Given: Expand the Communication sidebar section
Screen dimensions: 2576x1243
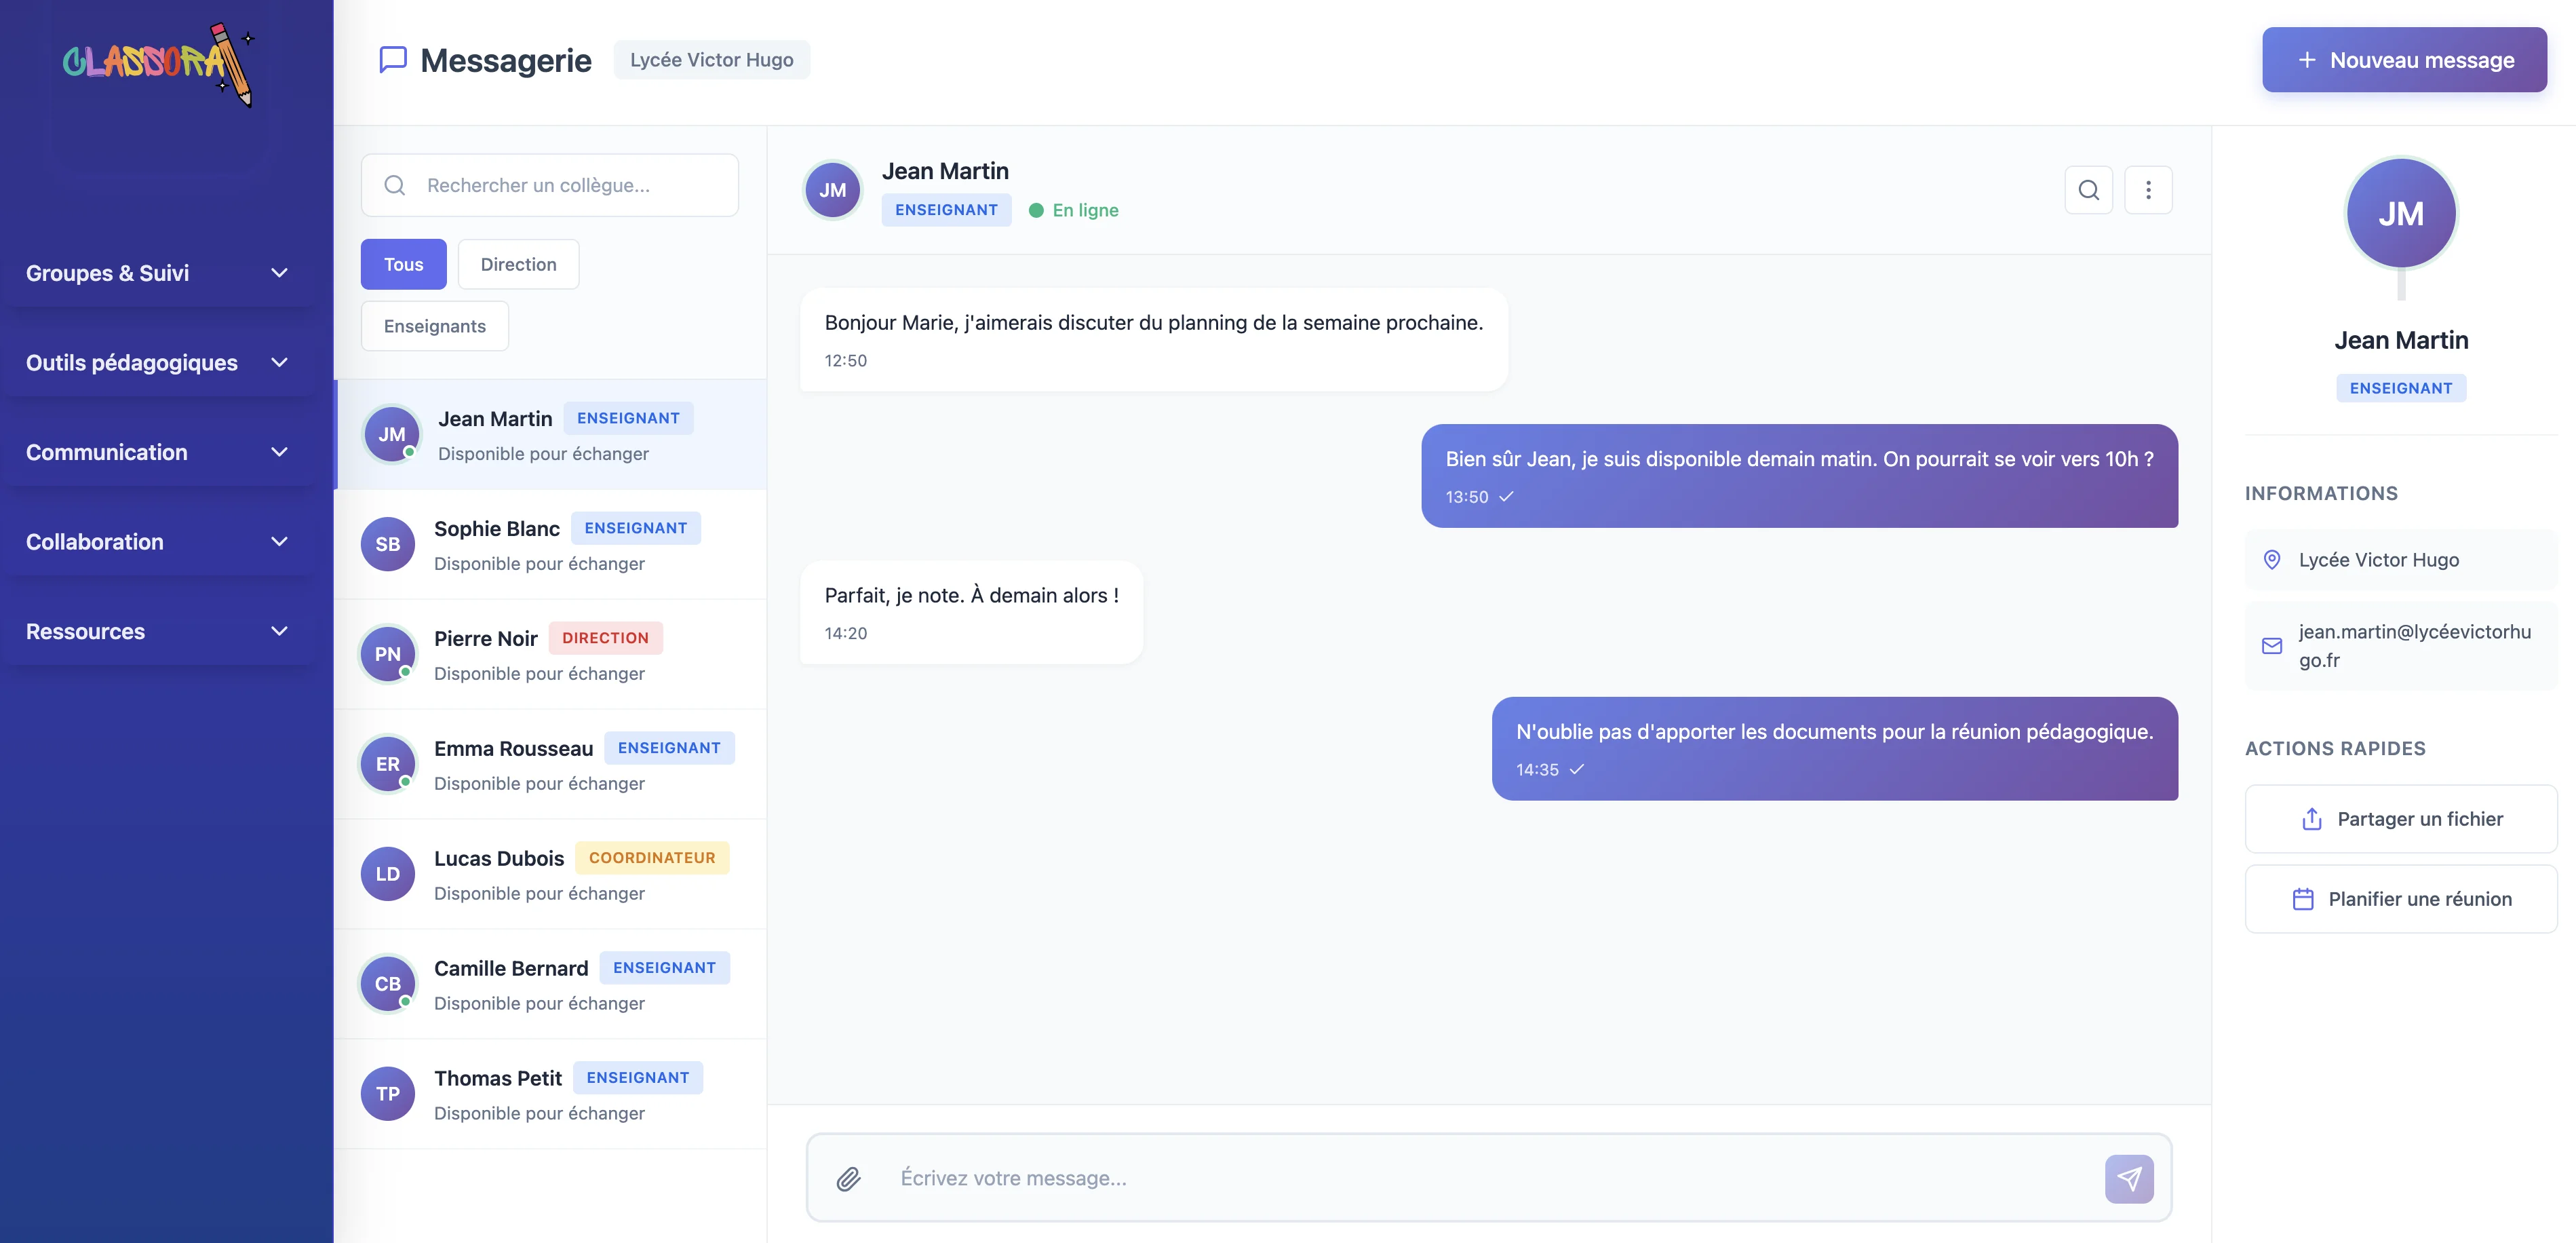Looking at the screenshot, I should pos(158,452).
